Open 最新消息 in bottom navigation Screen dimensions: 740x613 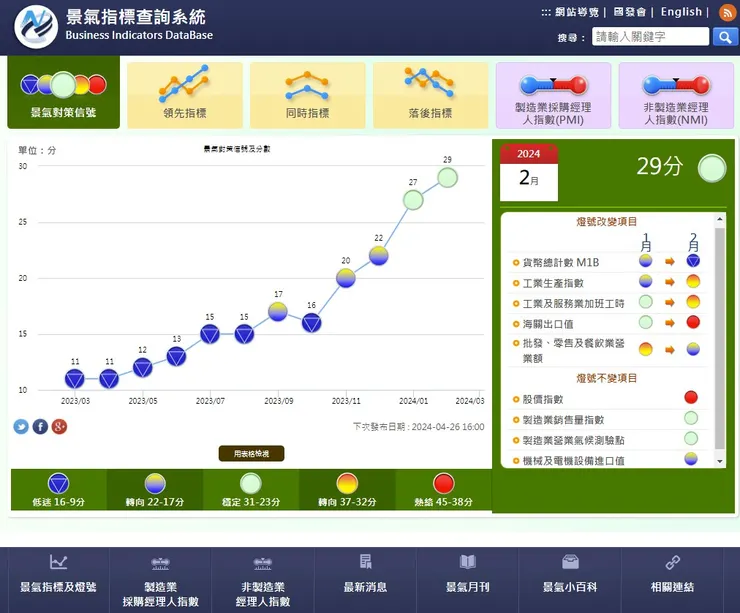point(365,580)
